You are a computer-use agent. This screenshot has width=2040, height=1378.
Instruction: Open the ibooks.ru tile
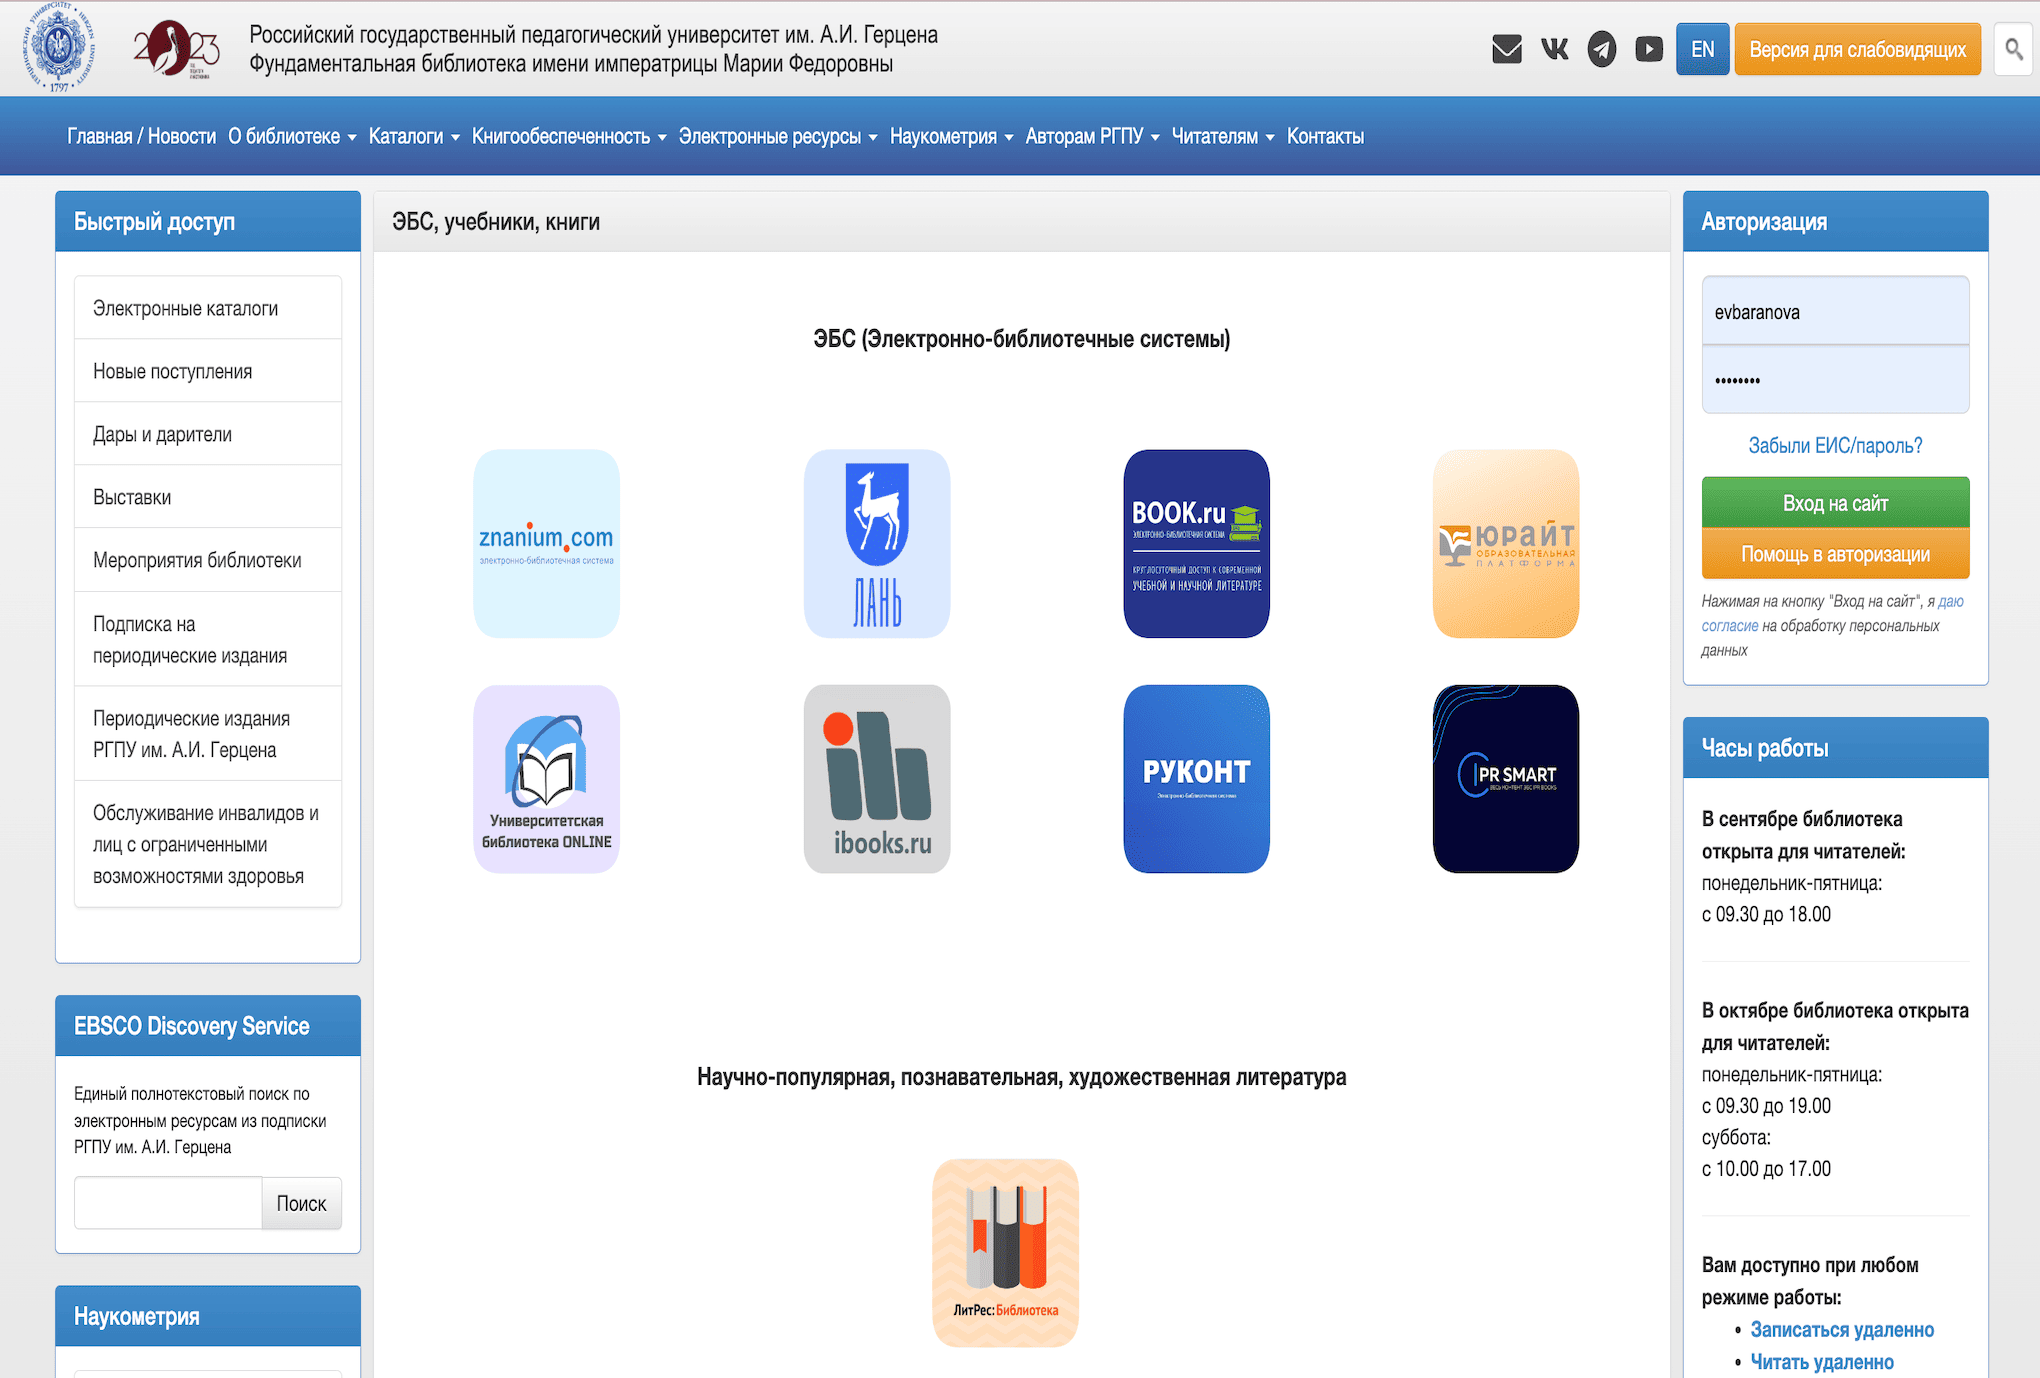876,778
